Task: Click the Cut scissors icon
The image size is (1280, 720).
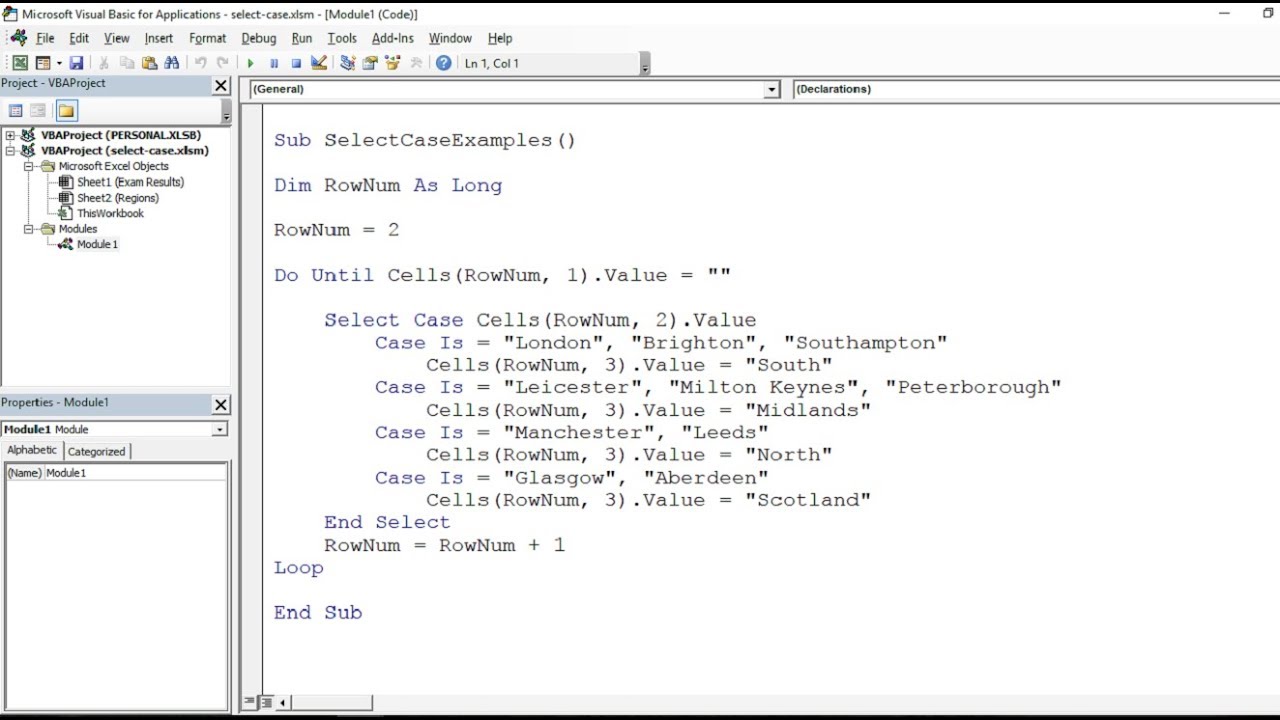Action: (x=104, y=63)
